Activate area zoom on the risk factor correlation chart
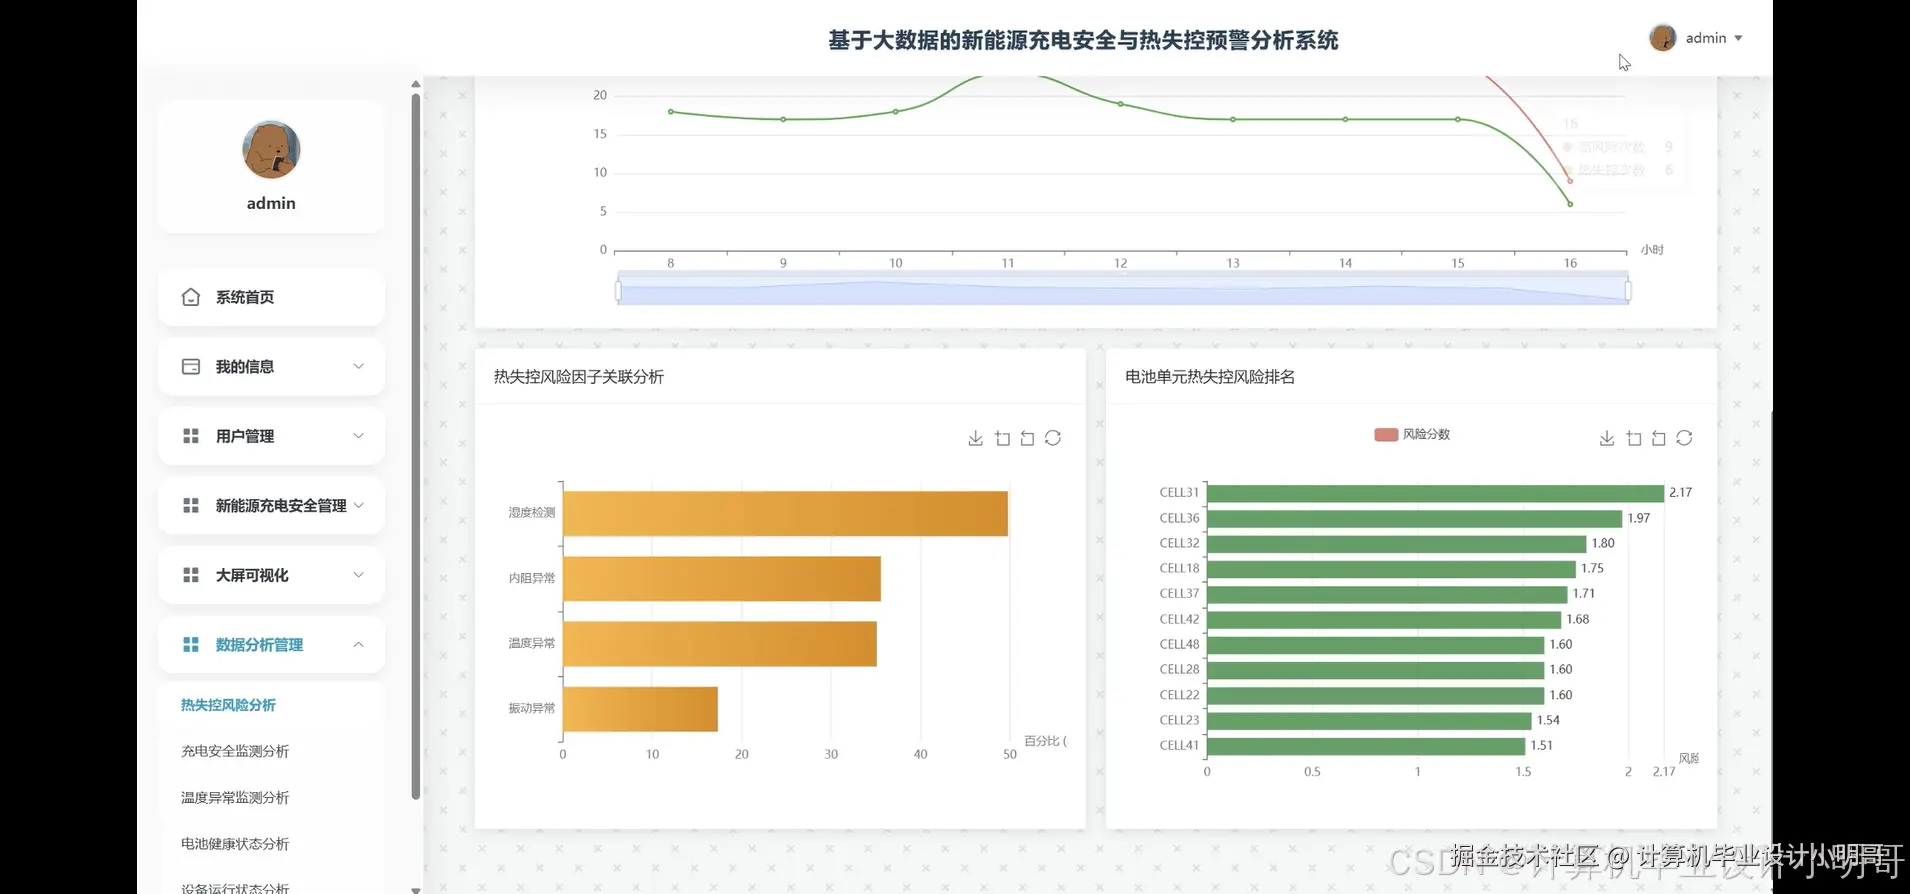The image size is (1910, 894). 1002,438
